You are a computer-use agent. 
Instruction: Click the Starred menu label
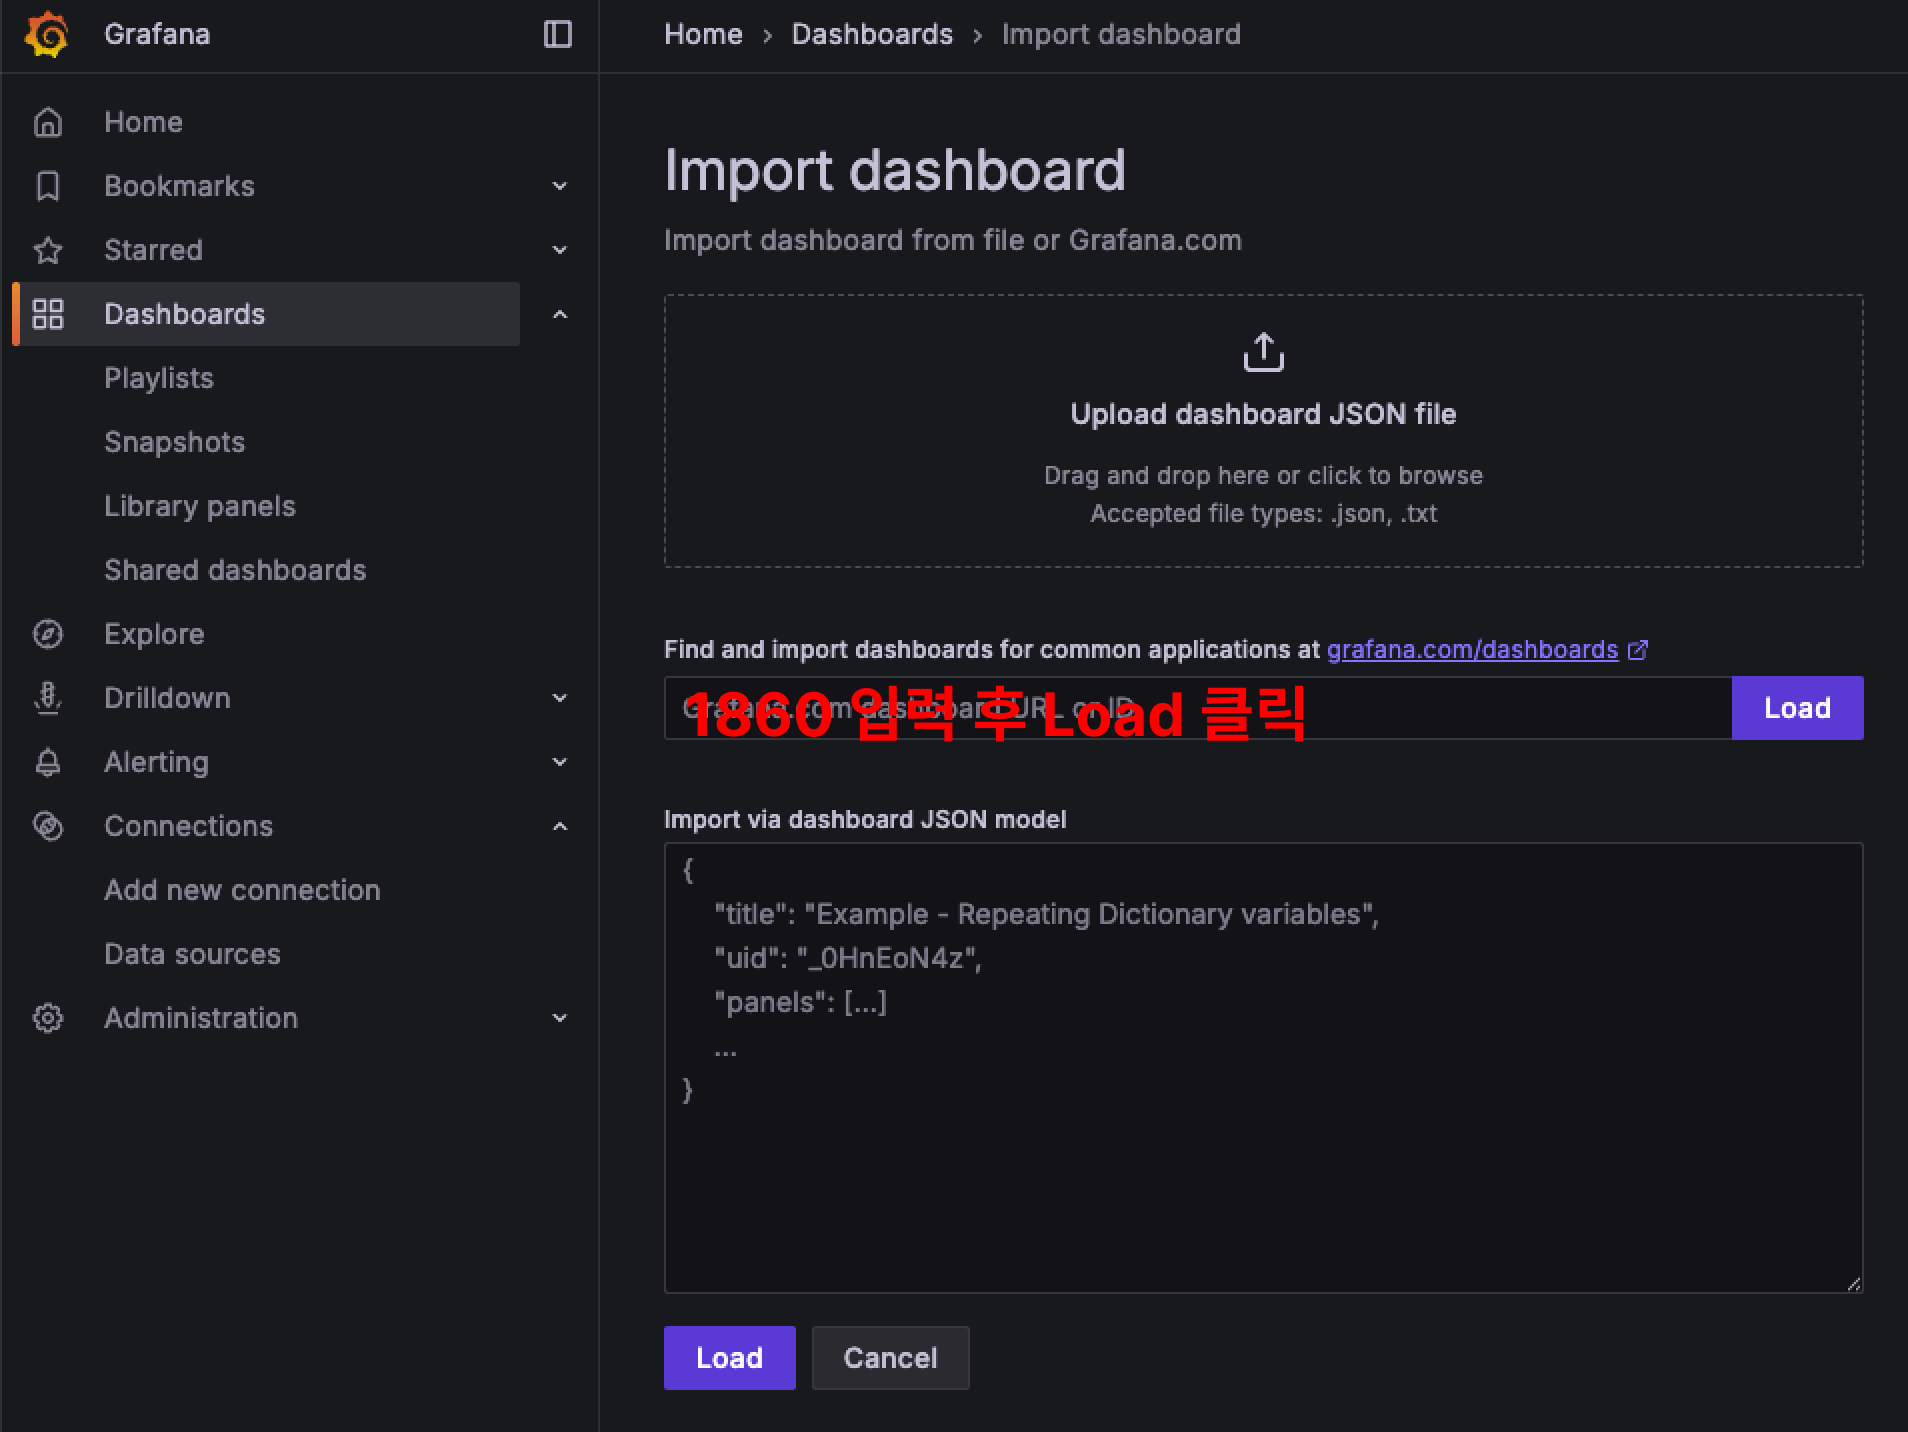pos(153,250)
